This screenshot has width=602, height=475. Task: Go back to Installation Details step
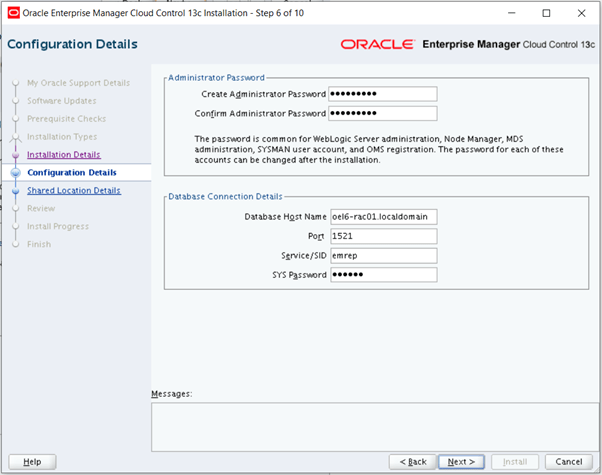63,155
